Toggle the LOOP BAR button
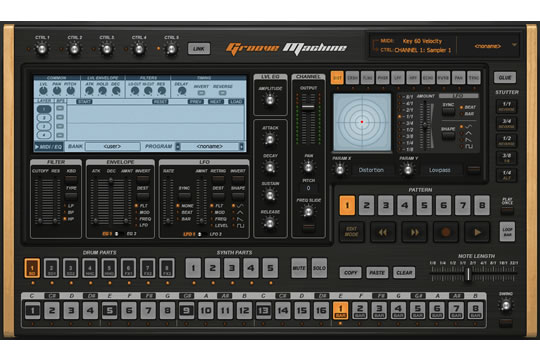This screenshot has height=360, width=540. [x=507, y=232]
